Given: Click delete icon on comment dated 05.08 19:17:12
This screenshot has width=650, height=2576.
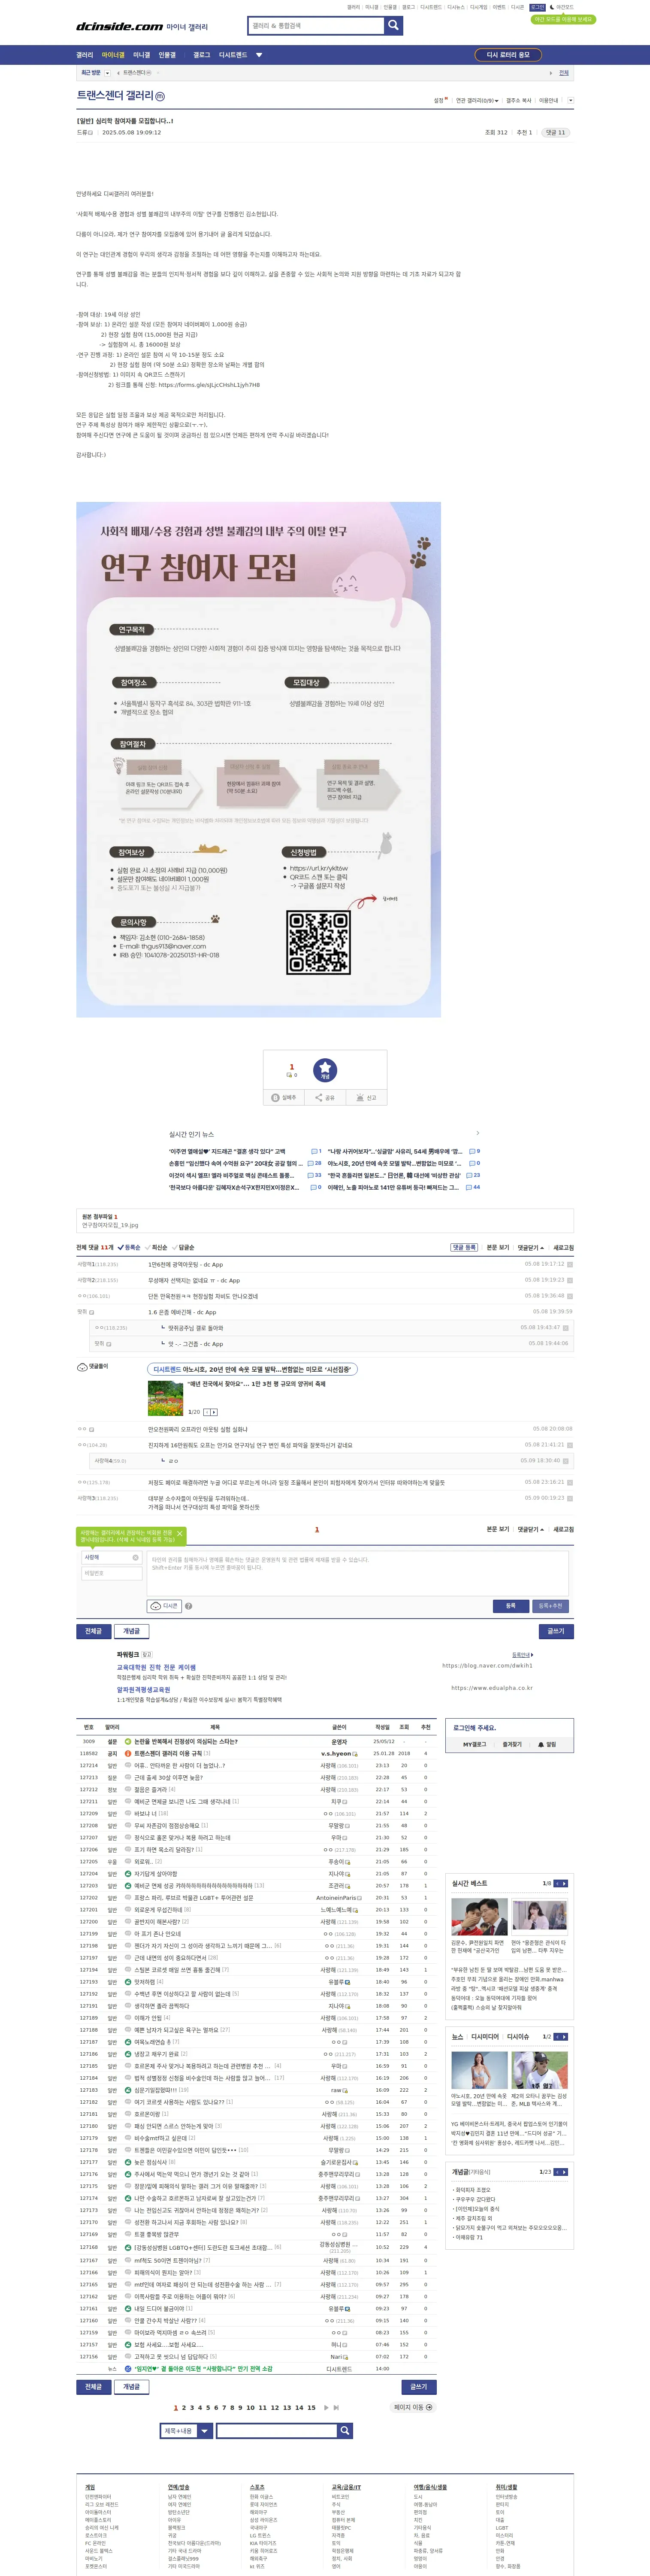Looking at the screenshot, I should 570,1264.
